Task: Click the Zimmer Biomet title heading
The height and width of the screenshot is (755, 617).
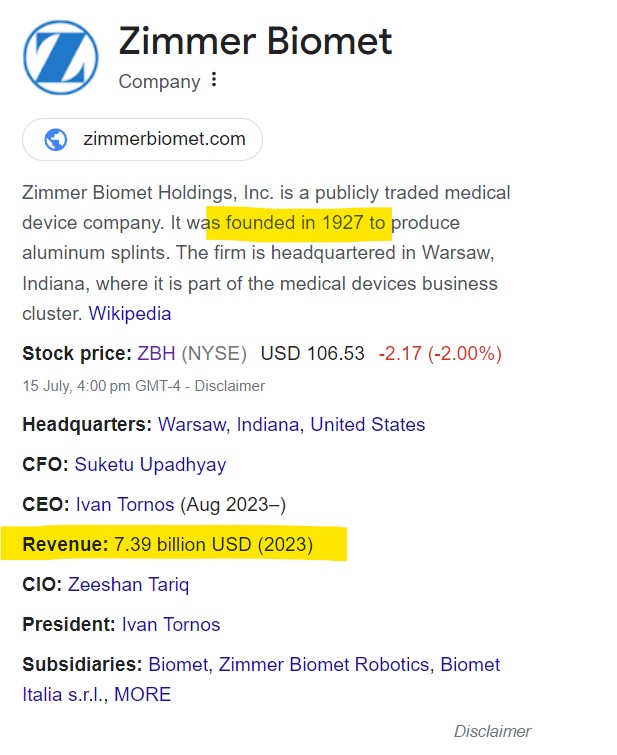Action: coord(255,41)
